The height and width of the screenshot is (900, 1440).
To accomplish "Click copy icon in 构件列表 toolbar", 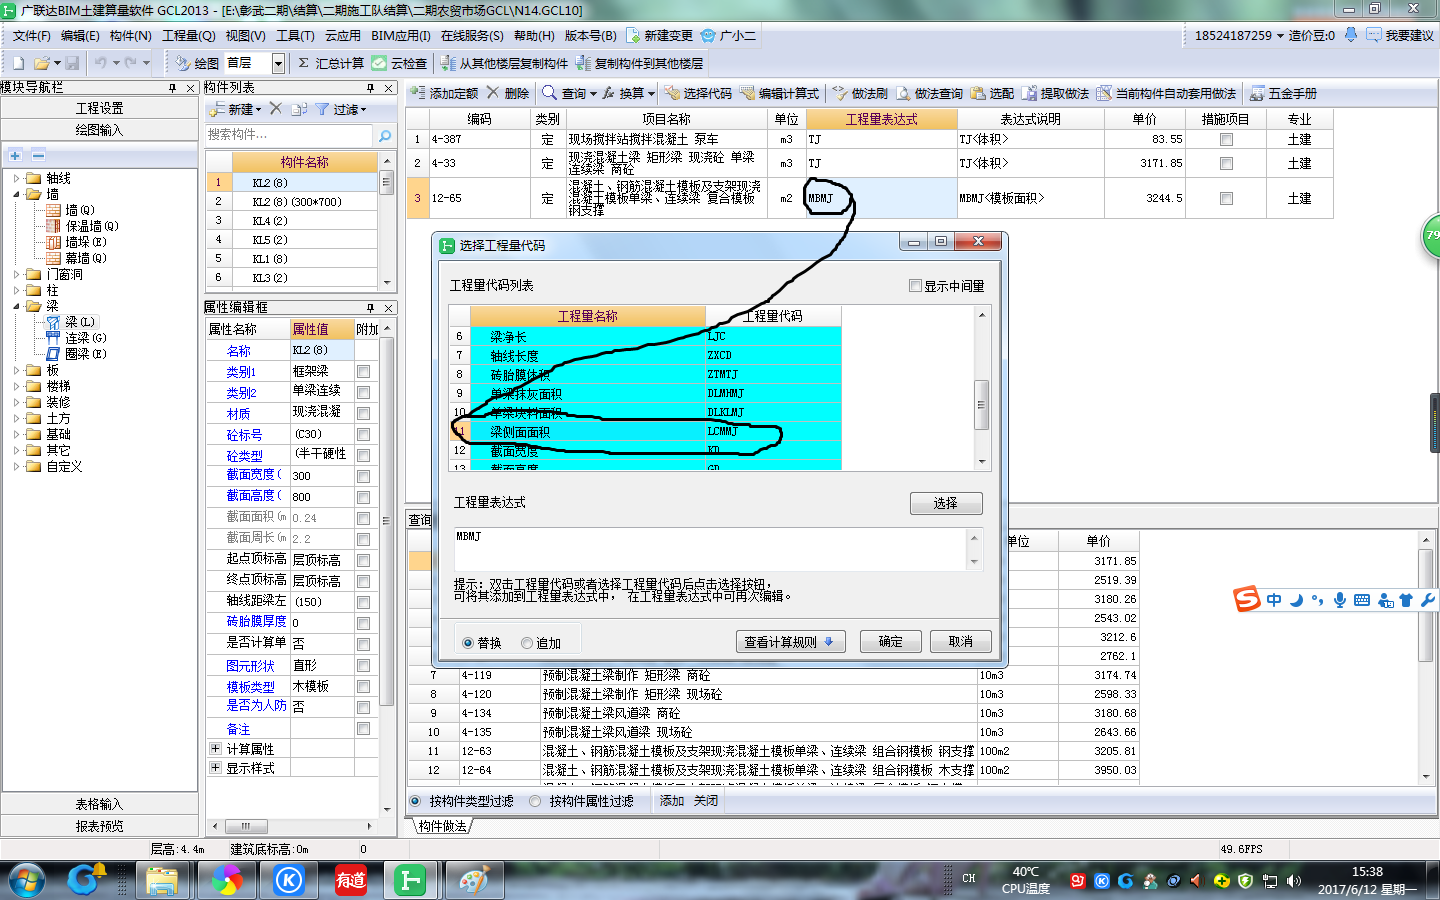I will [299, 109].
